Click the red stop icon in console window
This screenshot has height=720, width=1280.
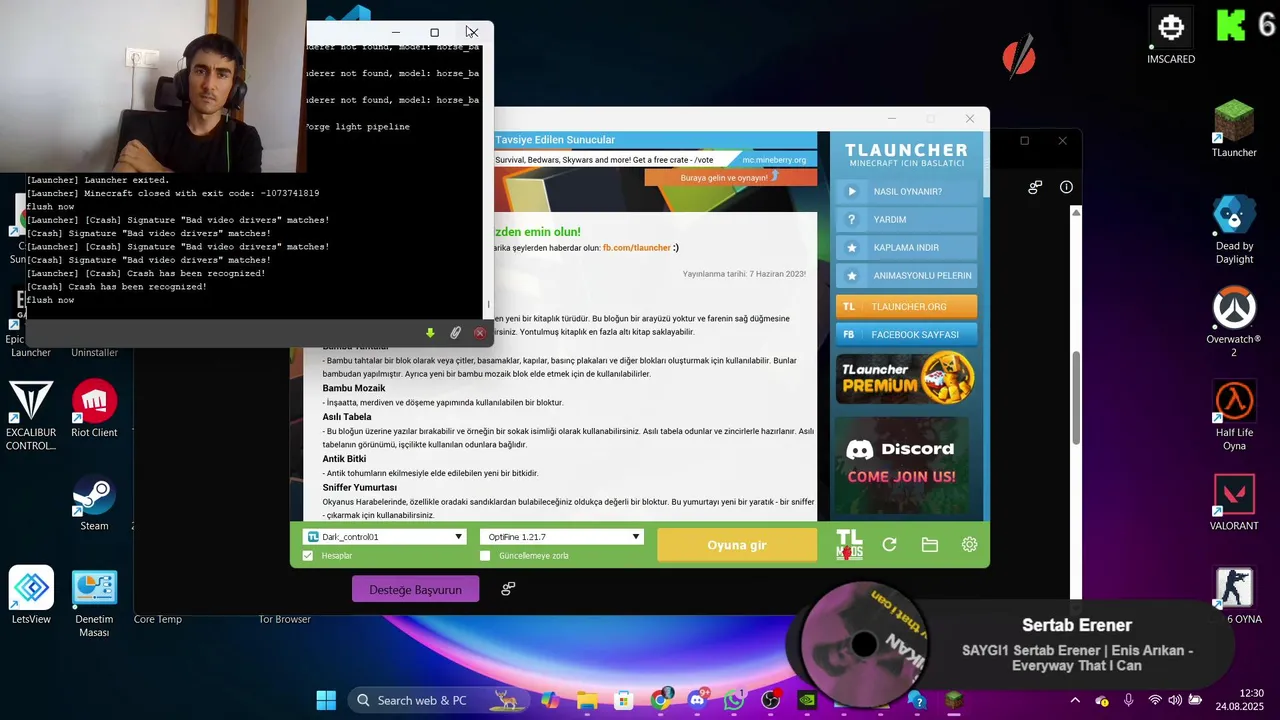tap(480, 333)
